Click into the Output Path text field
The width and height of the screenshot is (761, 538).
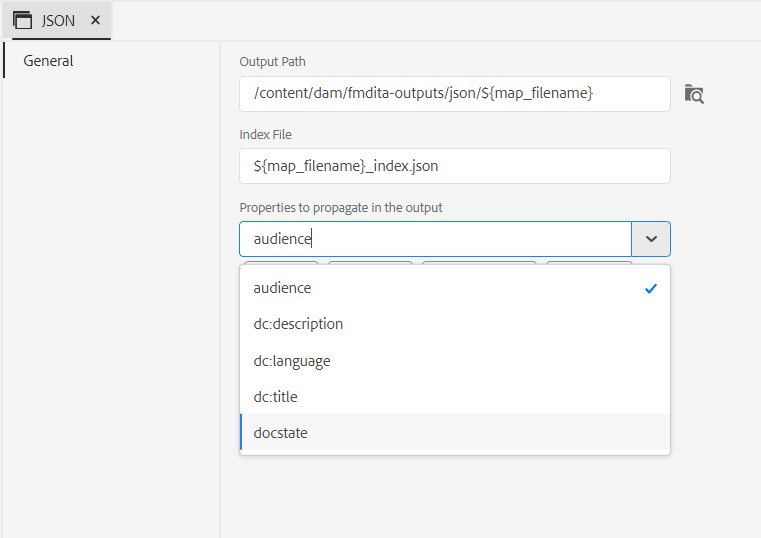pyautogui.click(x=454, y=94)
